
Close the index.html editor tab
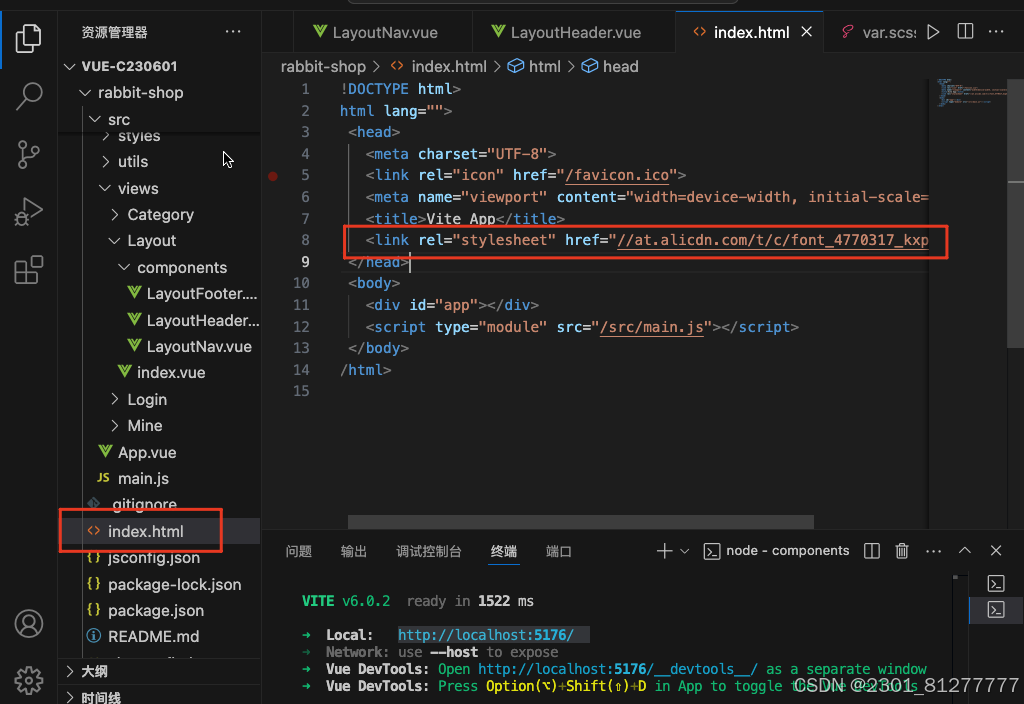807,32
